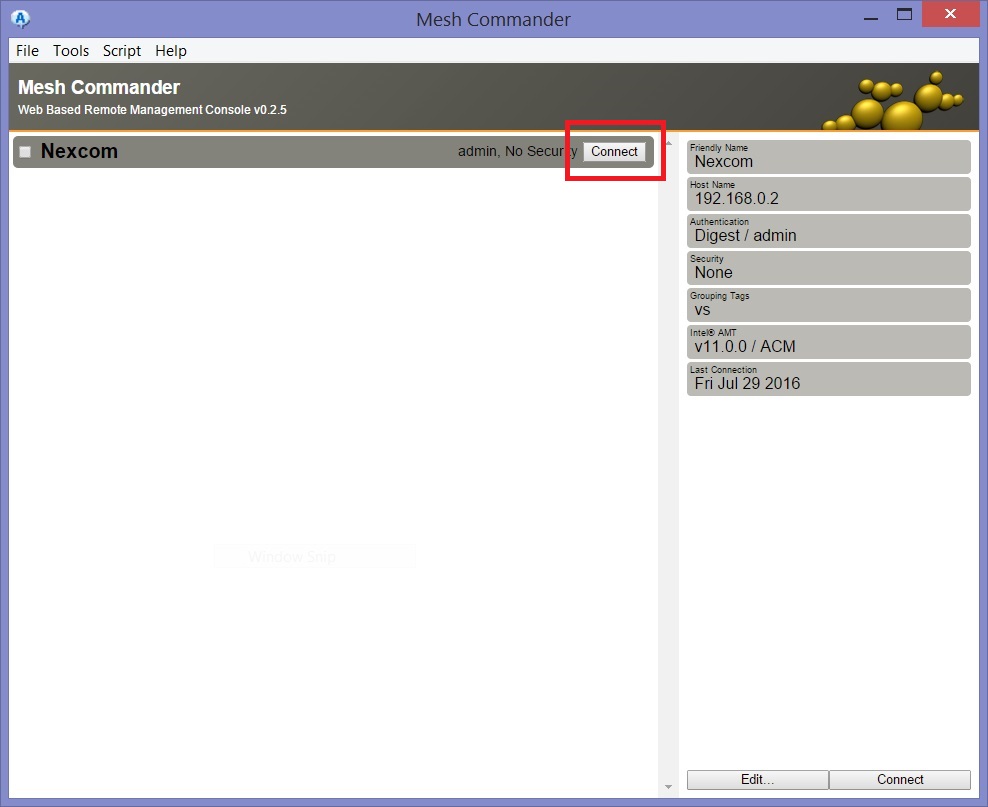
Task: Click the Edit... button in details panel
Action: tap(757, 779)
